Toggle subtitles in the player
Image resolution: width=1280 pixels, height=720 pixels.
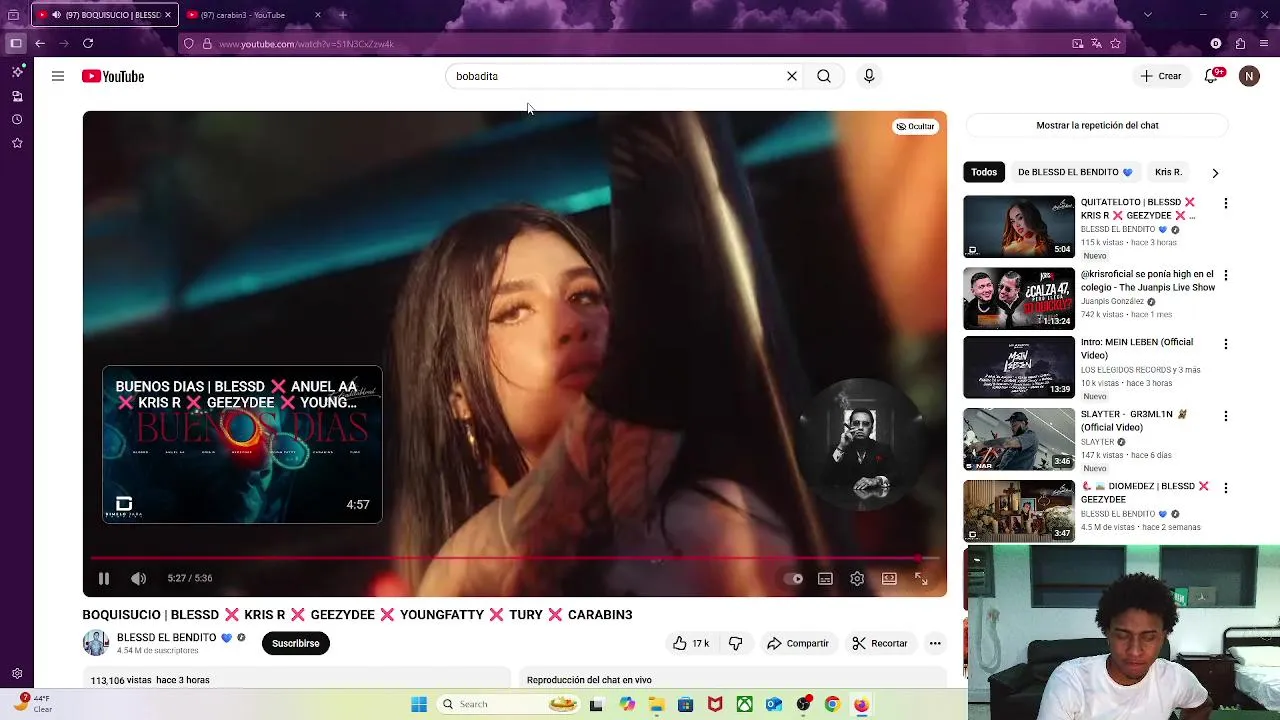coord(825,578)
